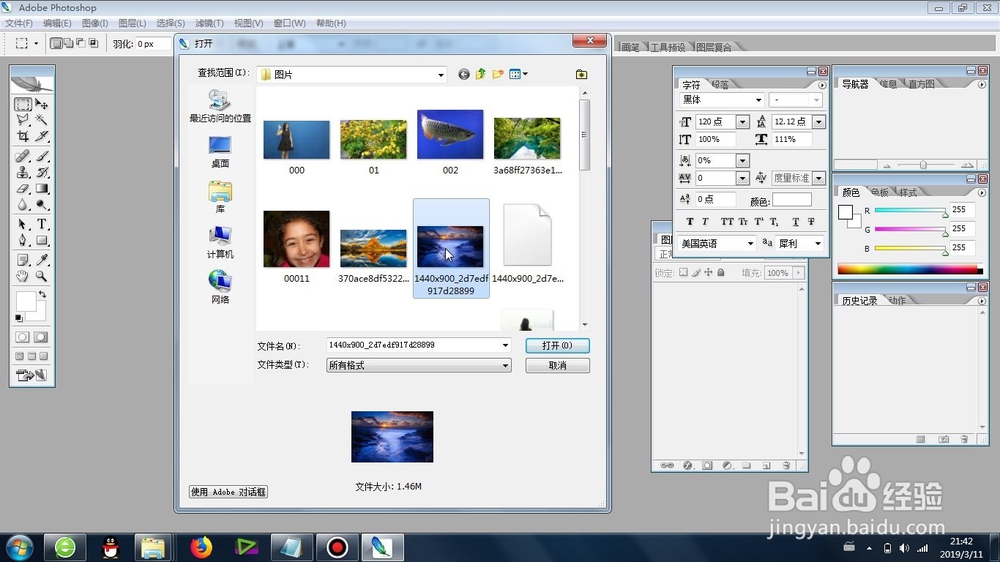The height and width of the screenshot is (562, 1000).
Task: Select the Rectangle shape tool
Action: coord(42,240)
